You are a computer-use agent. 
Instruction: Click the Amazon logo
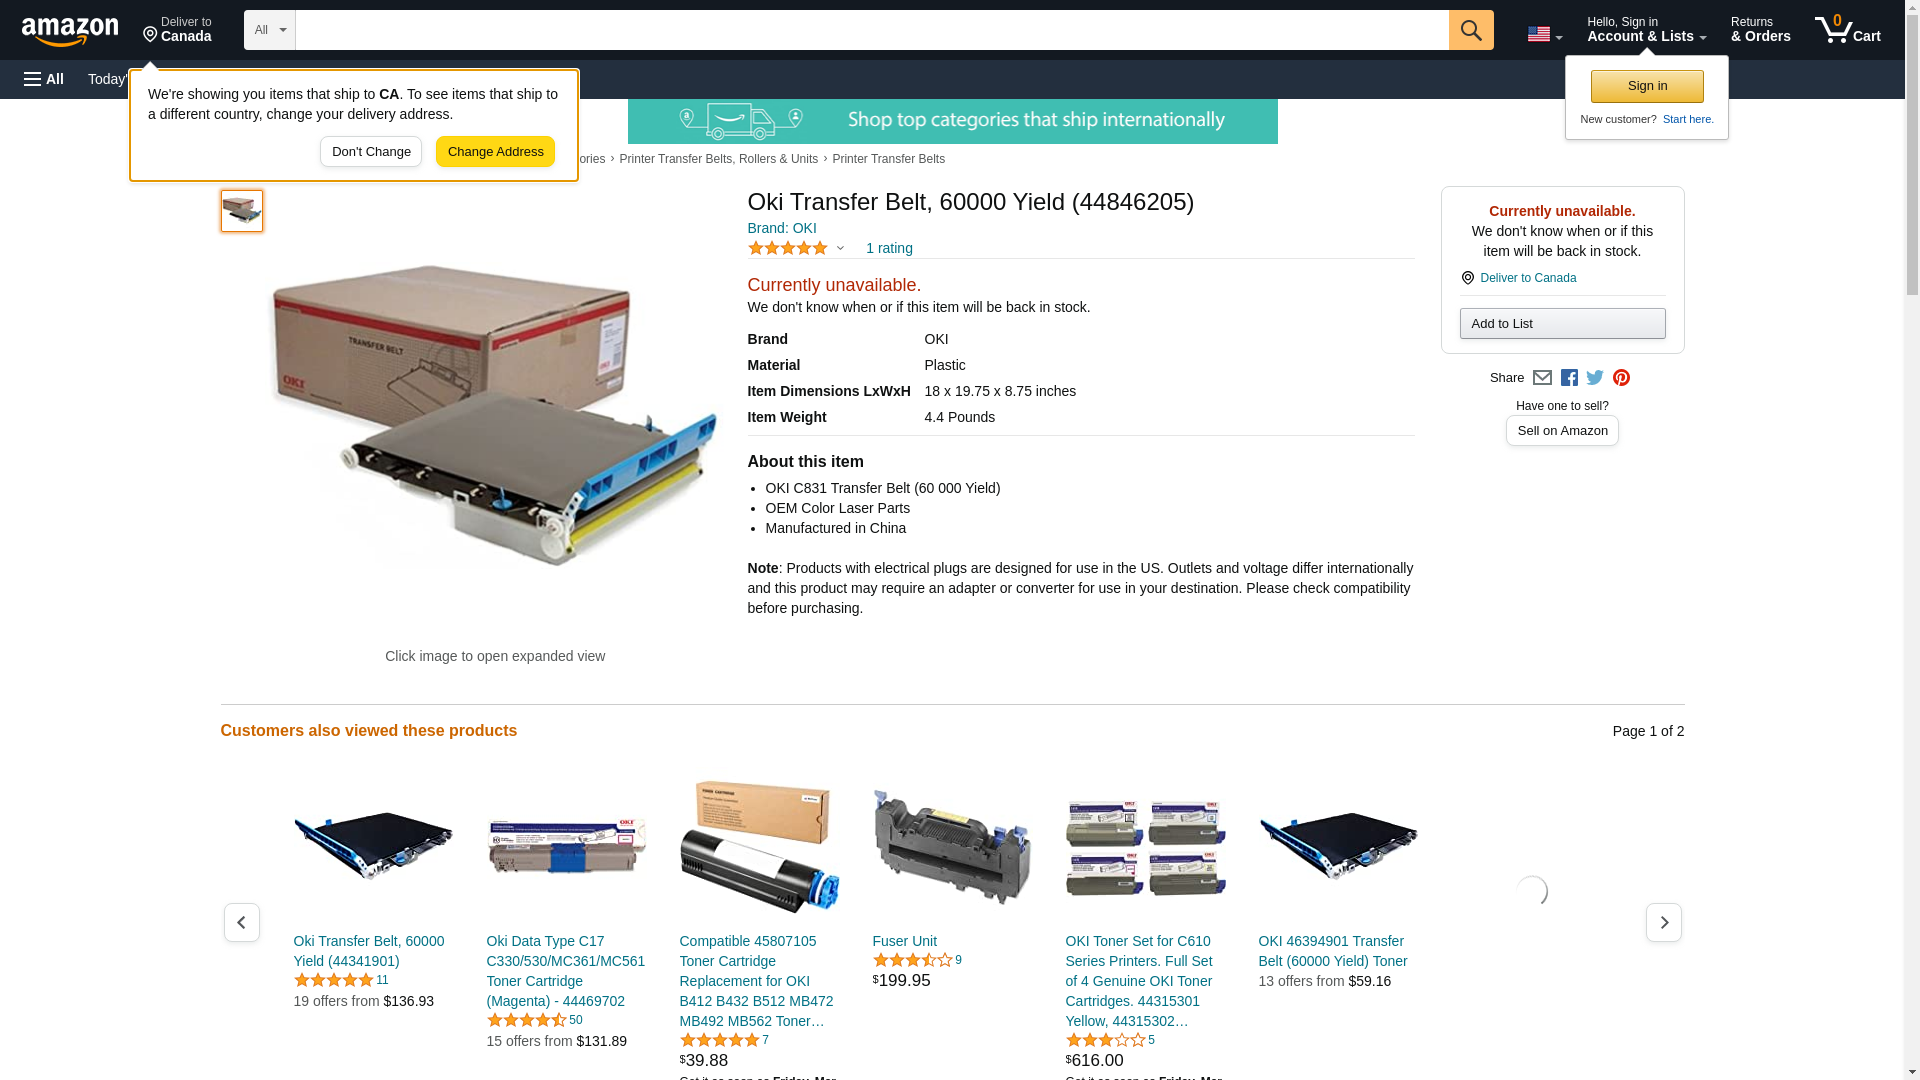coord(70,31)
